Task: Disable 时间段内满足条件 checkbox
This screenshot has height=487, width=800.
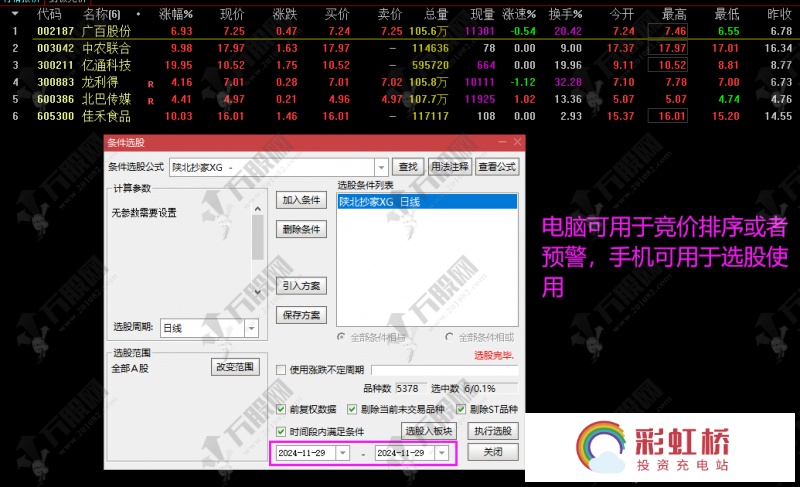Action: [x=281, y=431]
